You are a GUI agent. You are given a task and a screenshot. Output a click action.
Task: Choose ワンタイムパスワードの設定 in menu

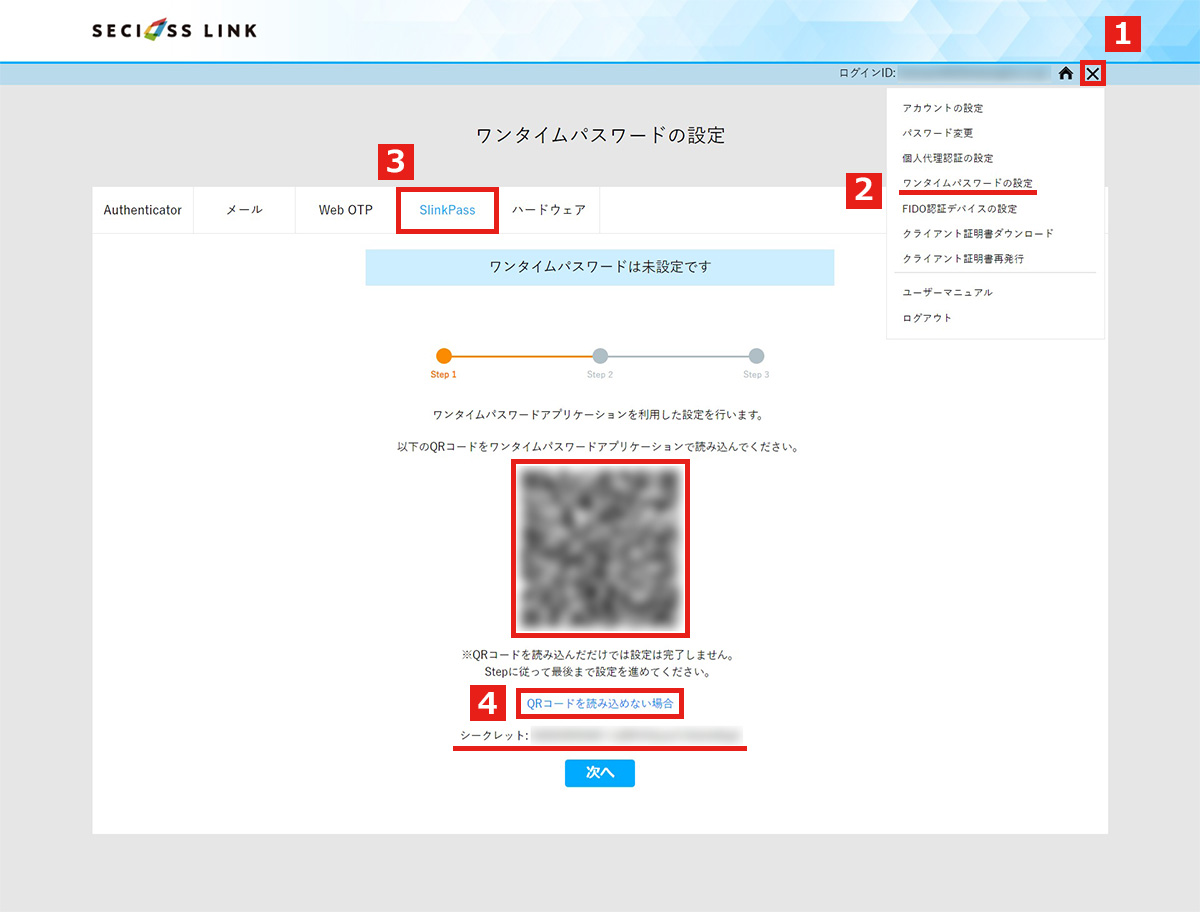pyautogui.click(x=967, y=183)
